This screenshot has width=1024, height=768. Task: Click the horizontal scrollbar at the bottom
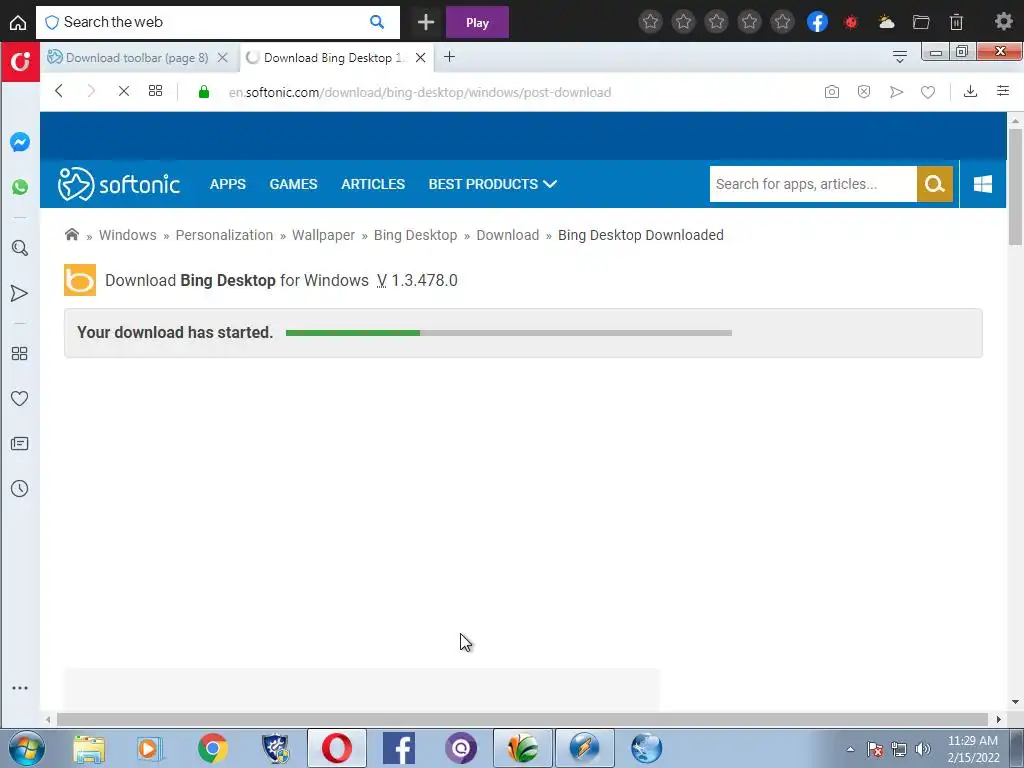pos(522,720)
